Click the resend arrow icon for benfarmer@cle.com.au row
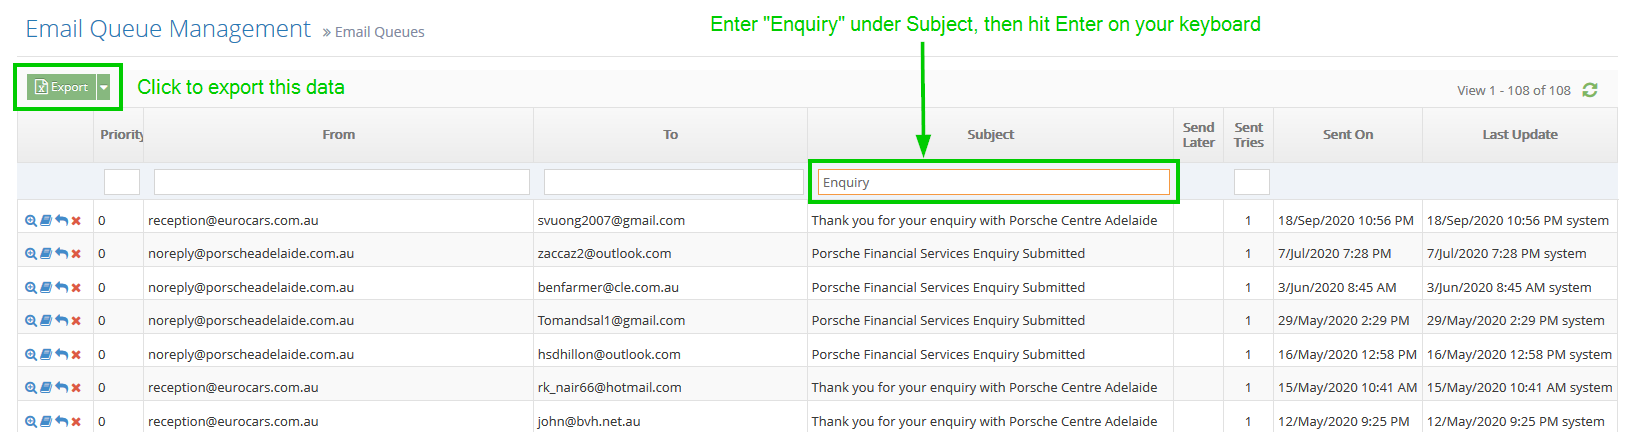The width and height of the screenshot is (1632, 432). 61,288
